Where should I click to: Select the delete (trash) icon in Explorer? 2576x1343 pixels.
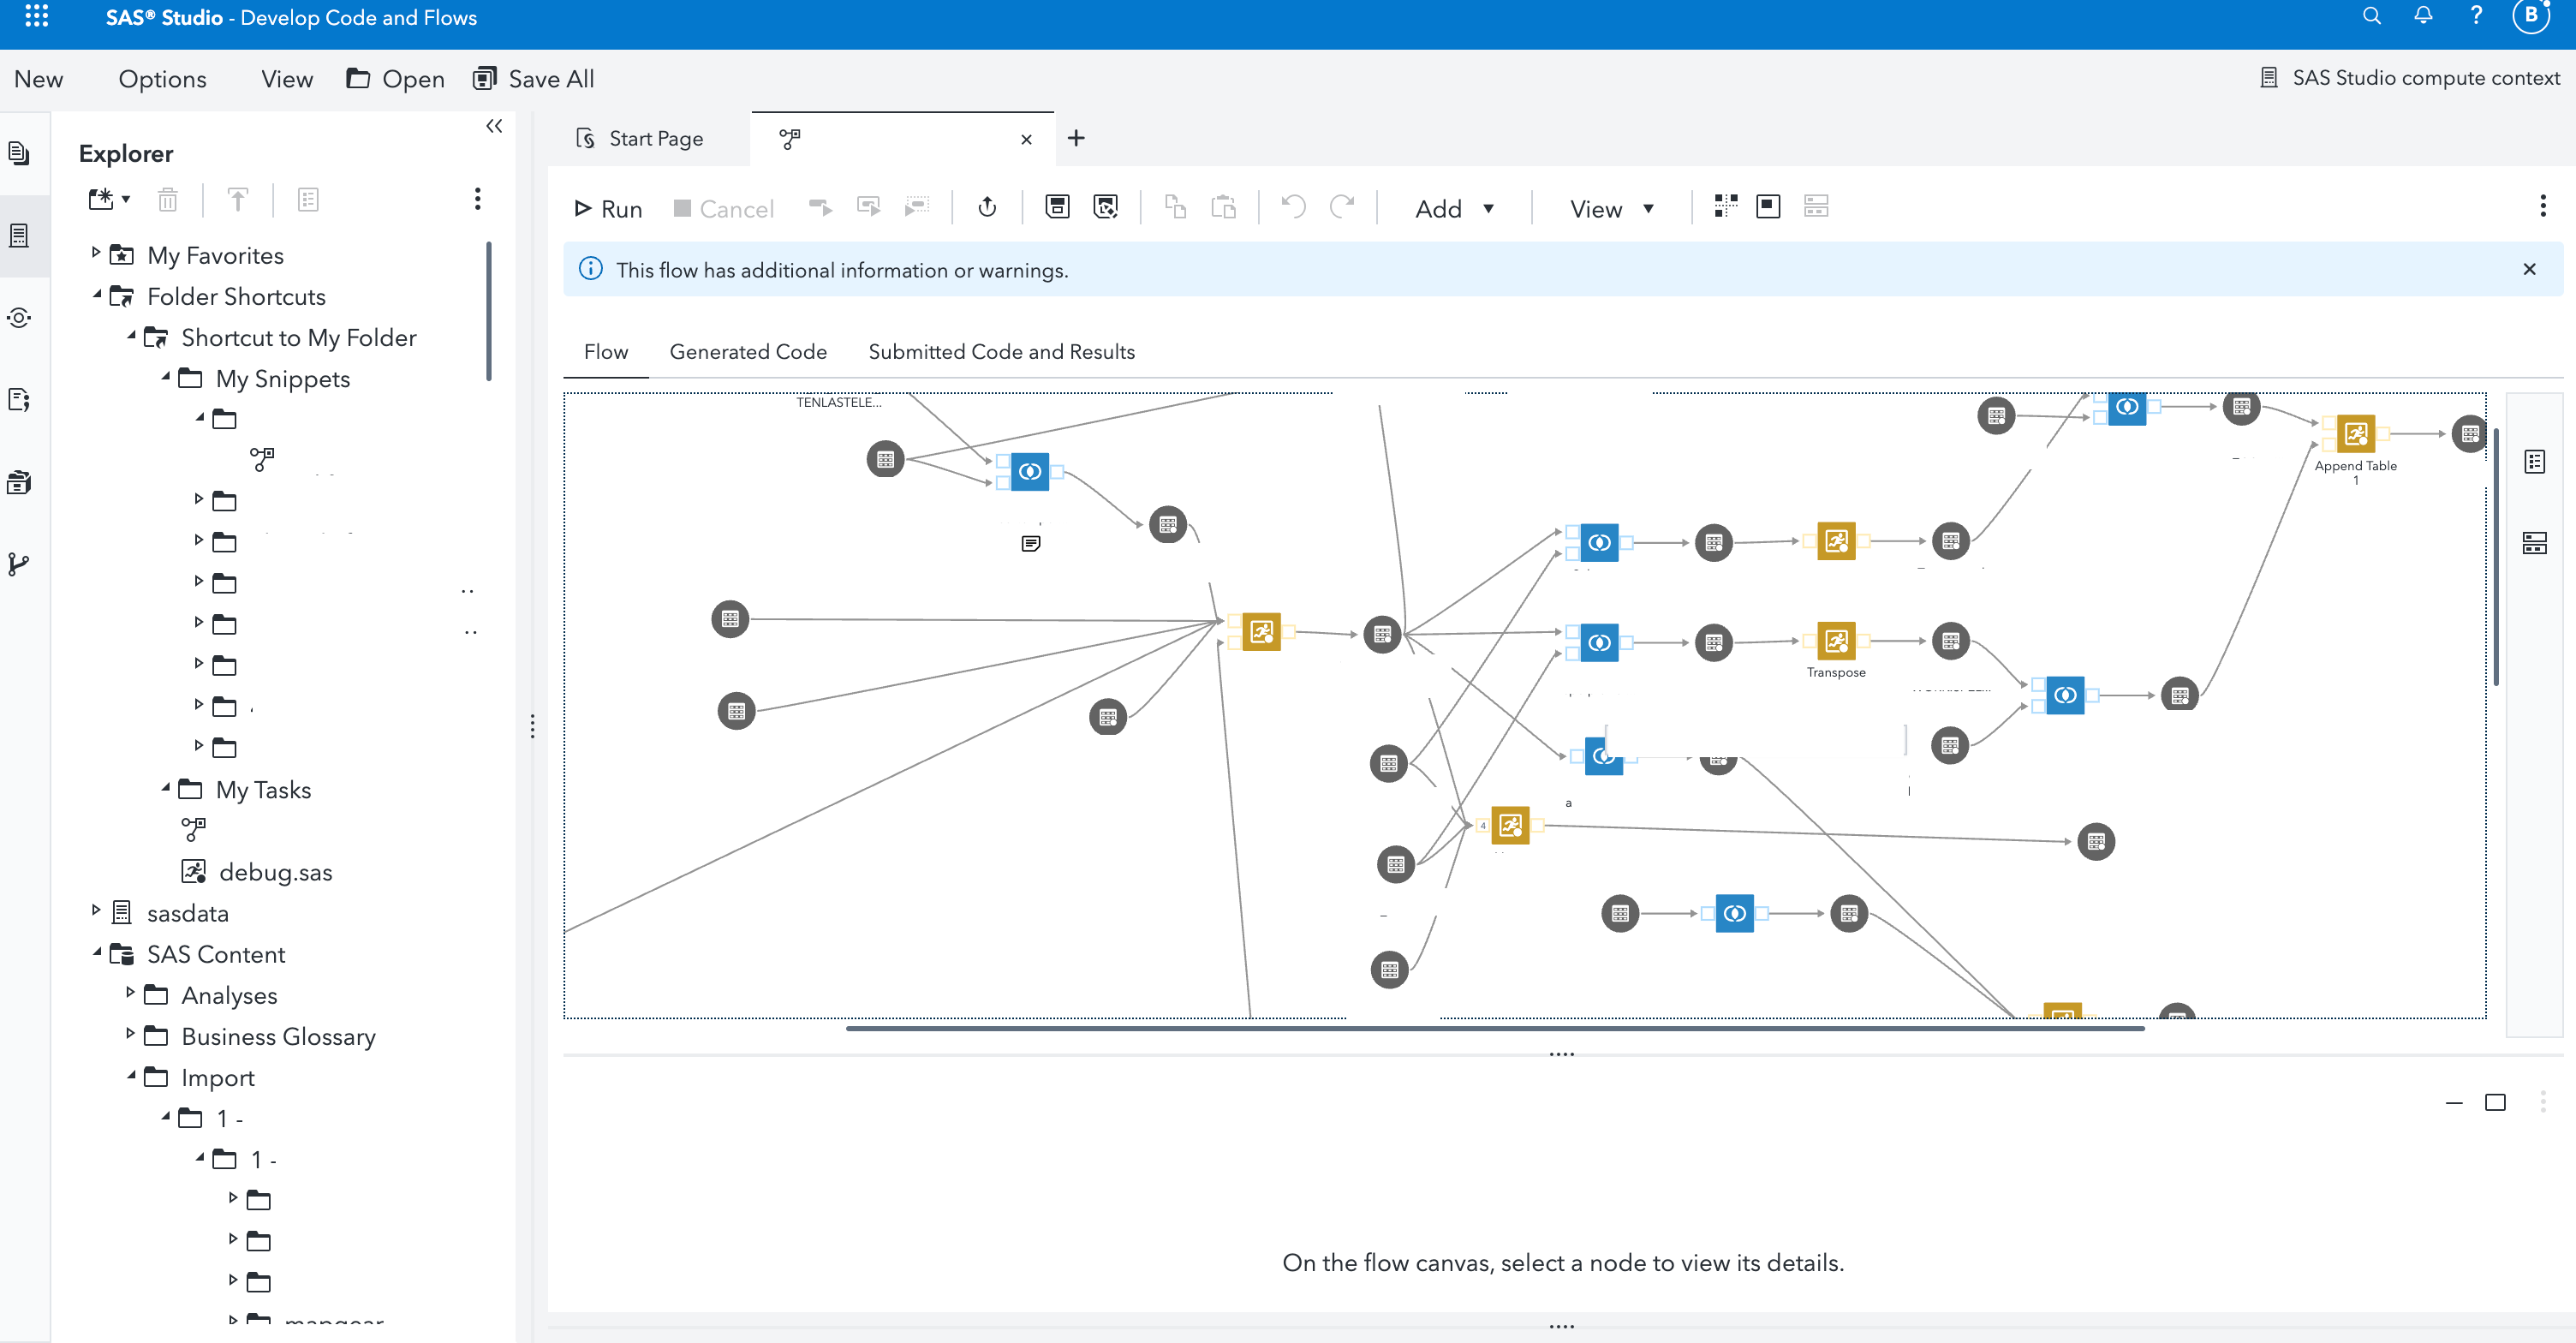point(167,199)
